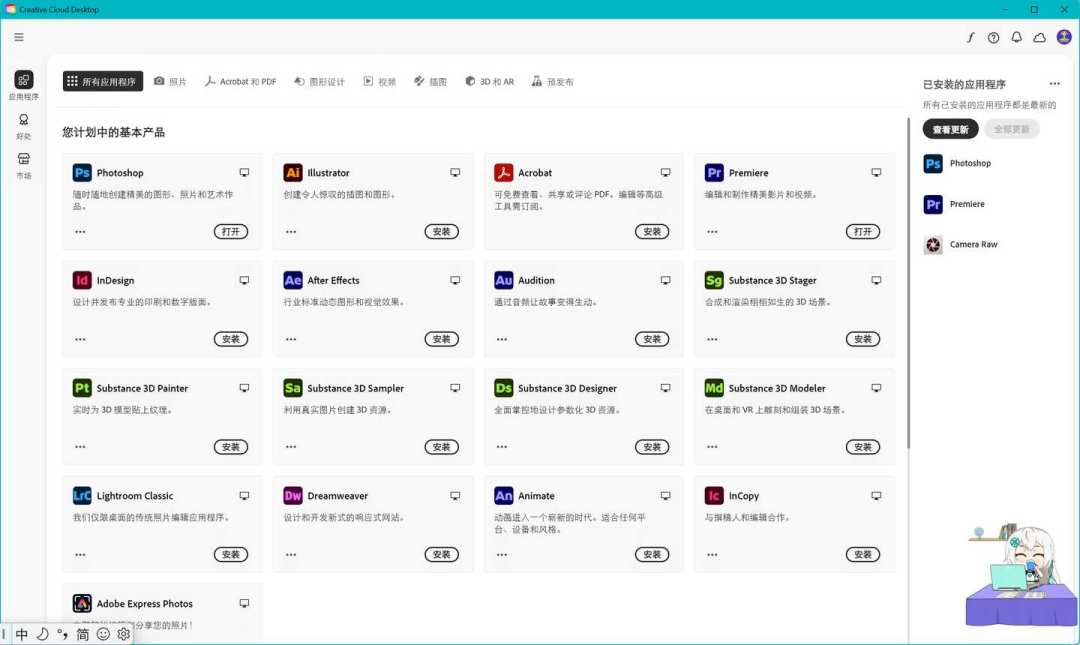Click the Substance 3D Designer Ds icon
This screenshot has width=1080, height=645.
[503, 388]
